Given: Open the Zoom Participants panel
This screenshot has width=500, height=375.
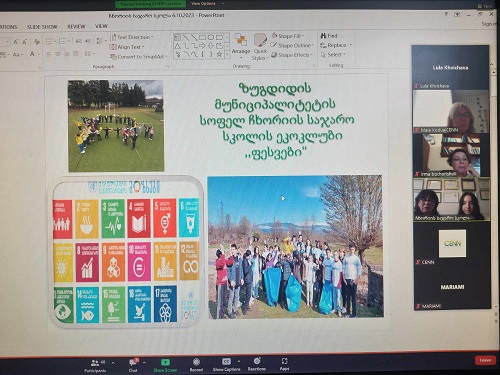Looking at the screenshot, I should 95,365.
